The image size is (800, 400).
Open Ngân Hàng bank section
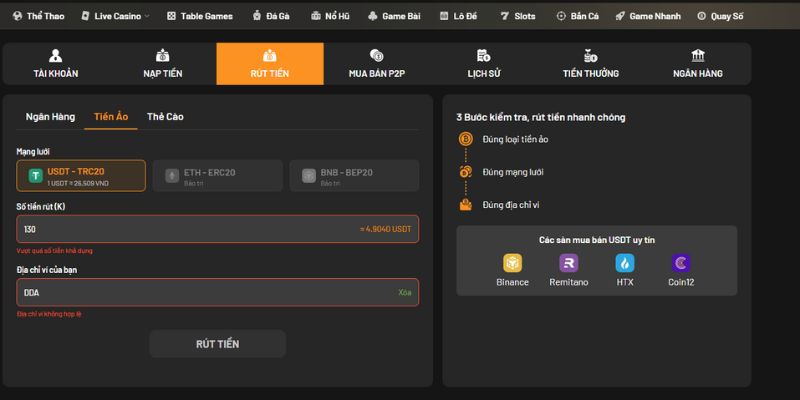click(697, 64)
